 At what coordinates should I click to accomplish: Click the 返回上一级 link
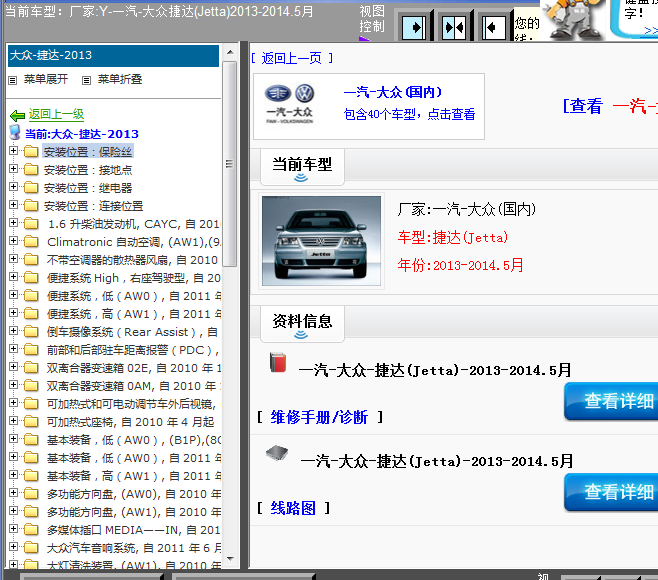tap(56, 114)
